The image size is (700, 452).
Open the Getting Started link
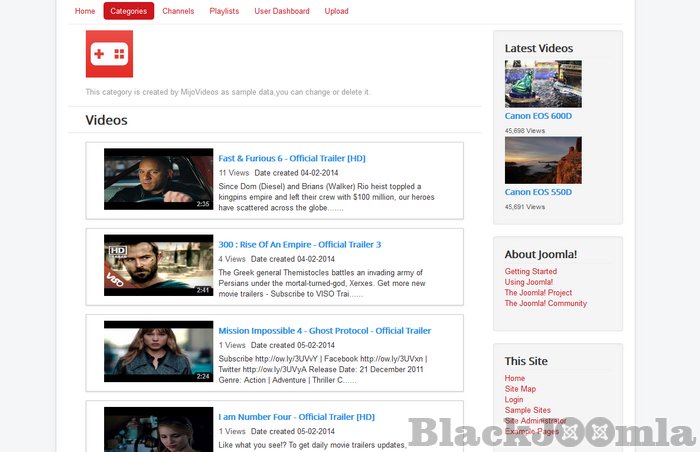531,272
